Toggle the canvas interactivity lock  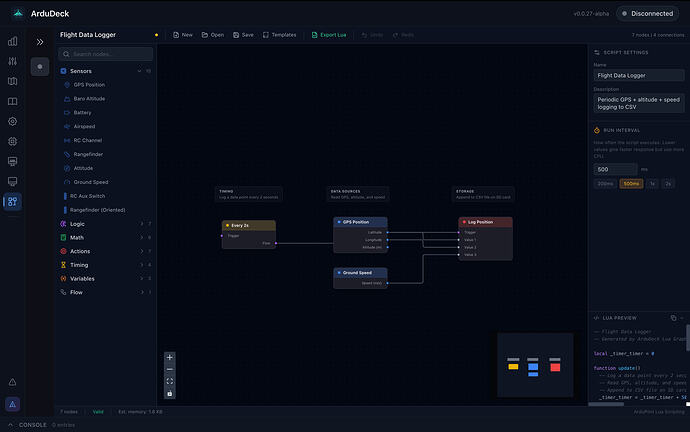pyautogui.click(x=170, y=393)
